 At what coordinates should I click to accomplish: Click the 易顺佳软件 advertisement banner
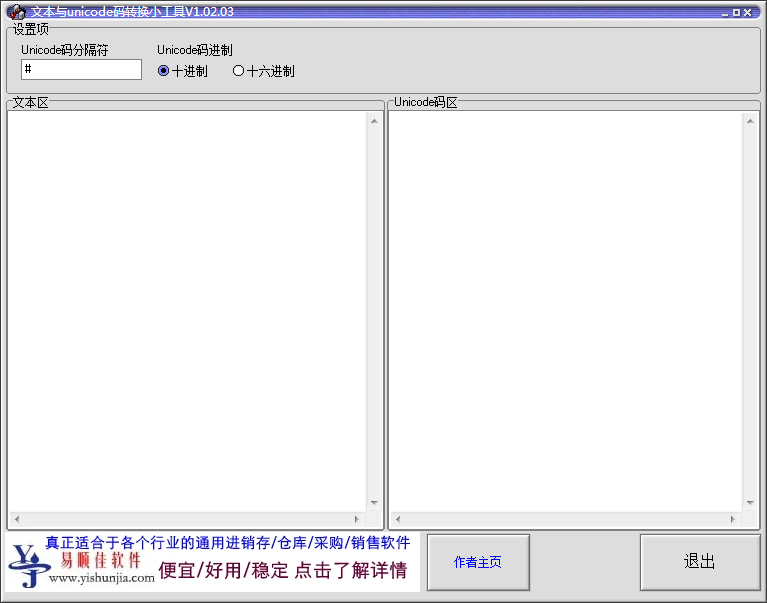pyautogui.click(x=212, y=562)
